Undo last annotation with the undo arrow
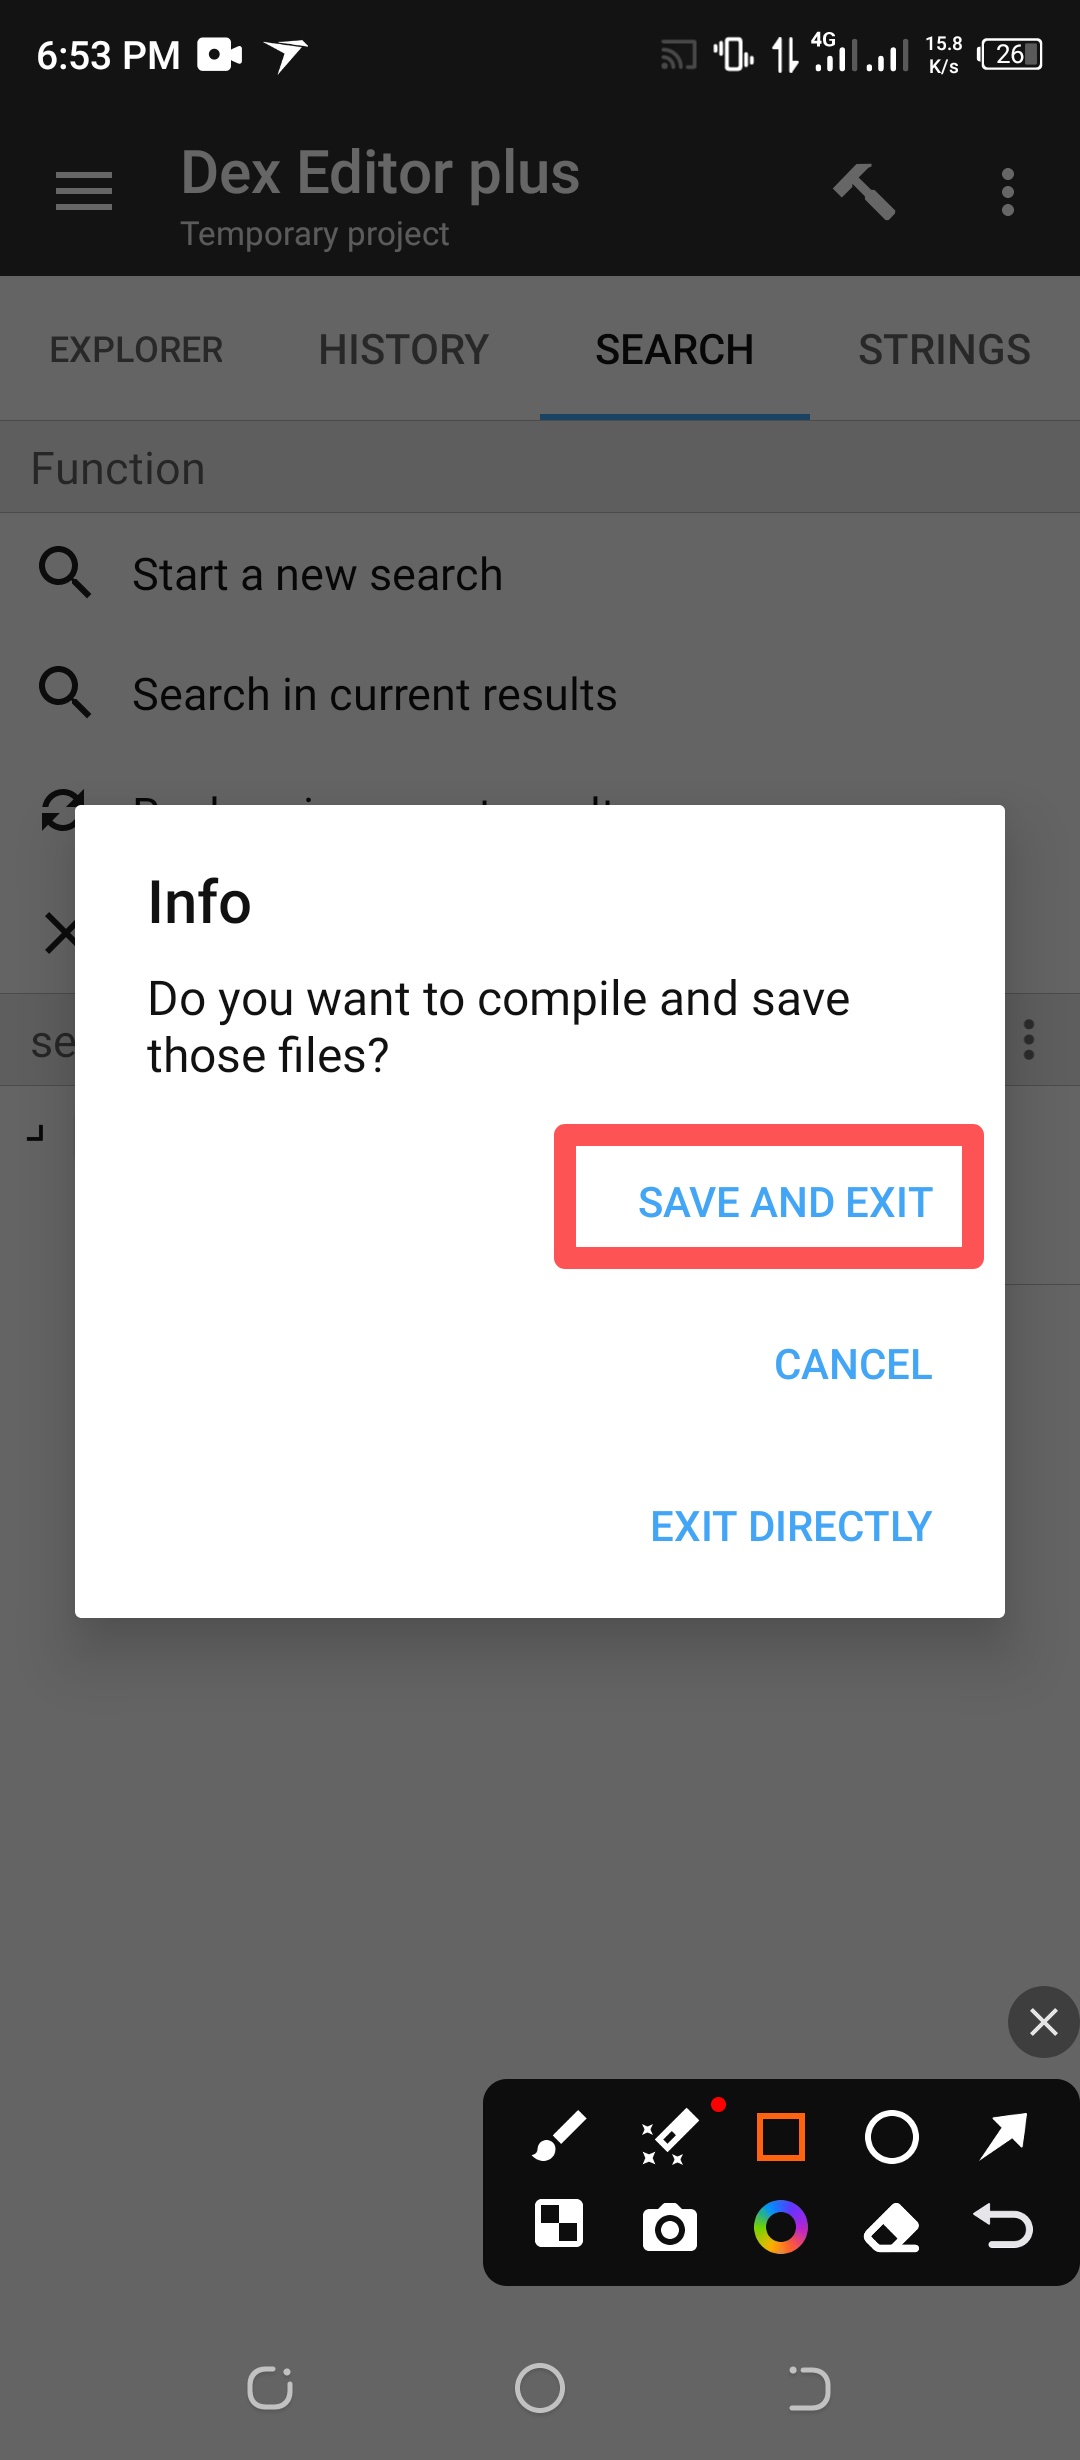 [1003, 2226]
